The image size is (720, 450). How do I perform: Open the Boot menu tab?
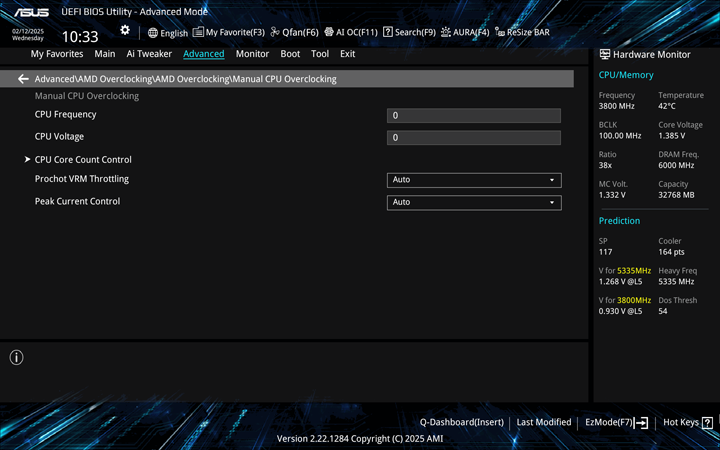point(290,54)
